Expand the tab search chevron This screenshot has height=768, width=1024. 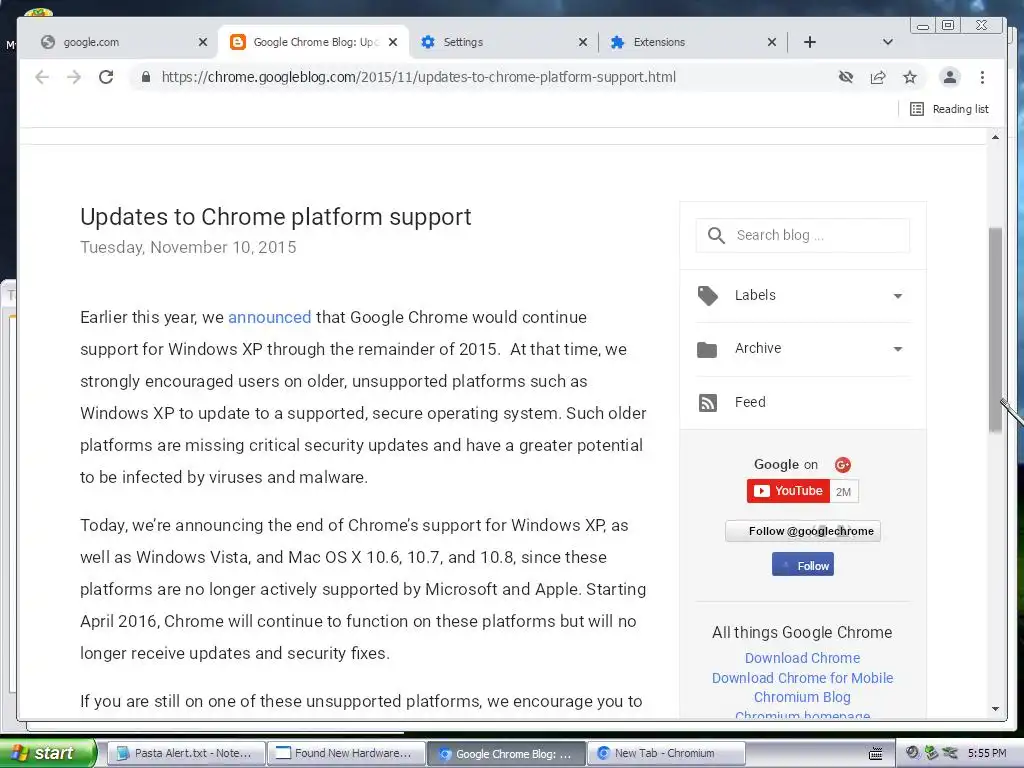[x=888, y=42]
